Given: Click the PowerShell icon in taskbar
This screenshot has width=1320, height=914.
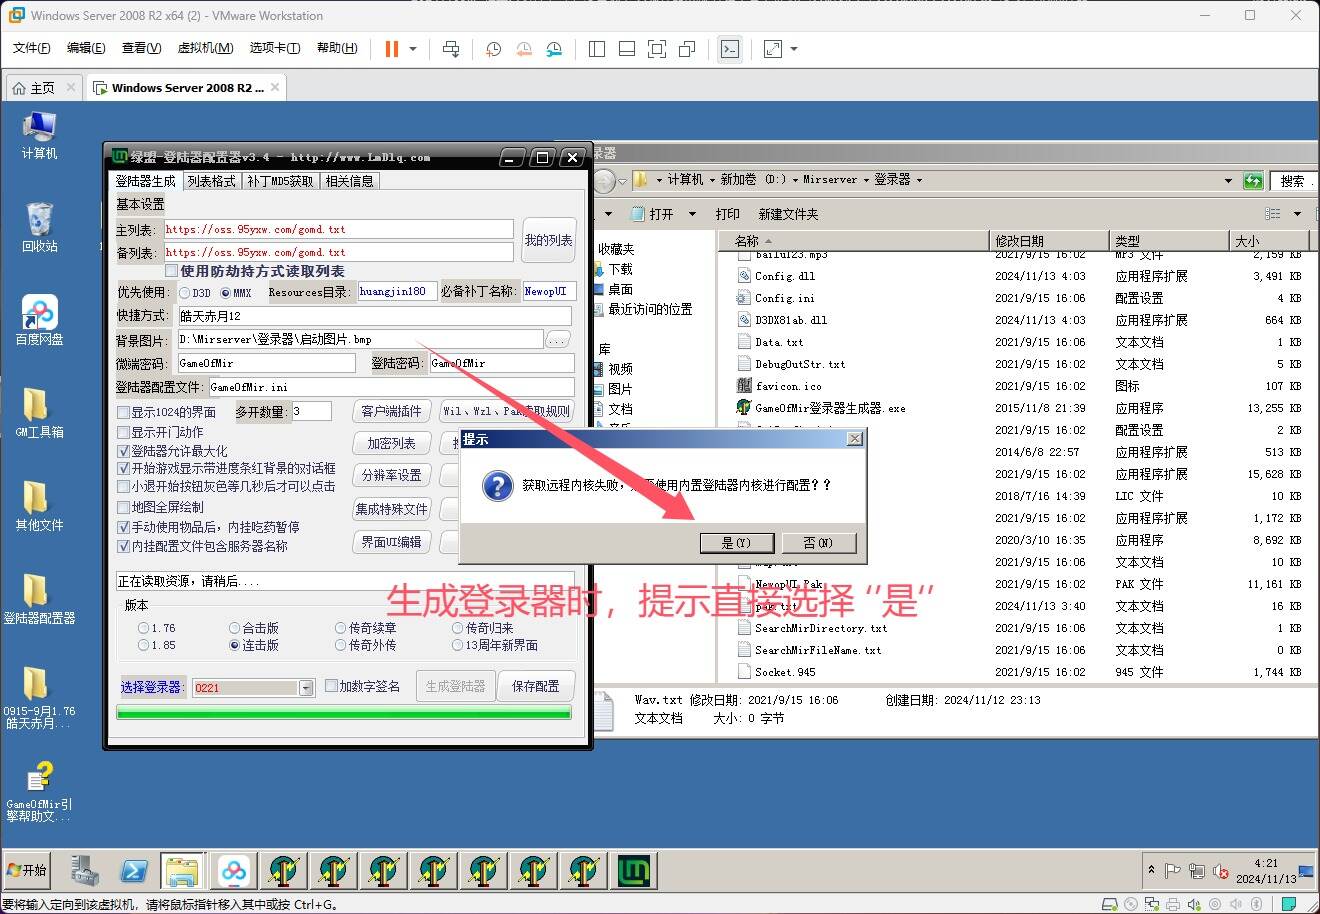Looking at the screenshot, I should 134,871.
